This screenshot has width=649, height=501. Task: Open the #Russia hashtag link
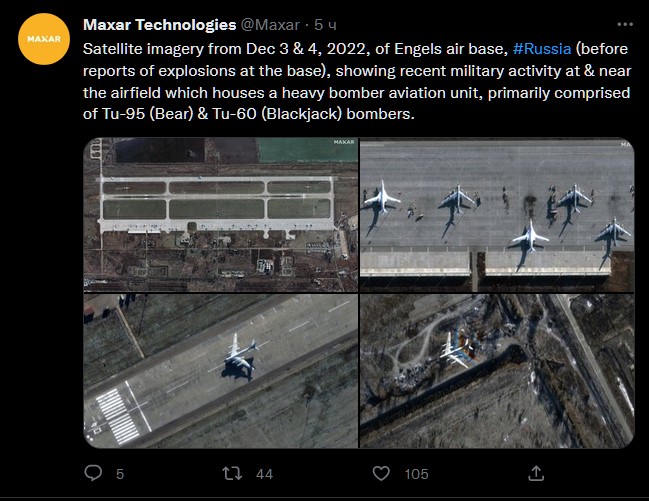542,49
